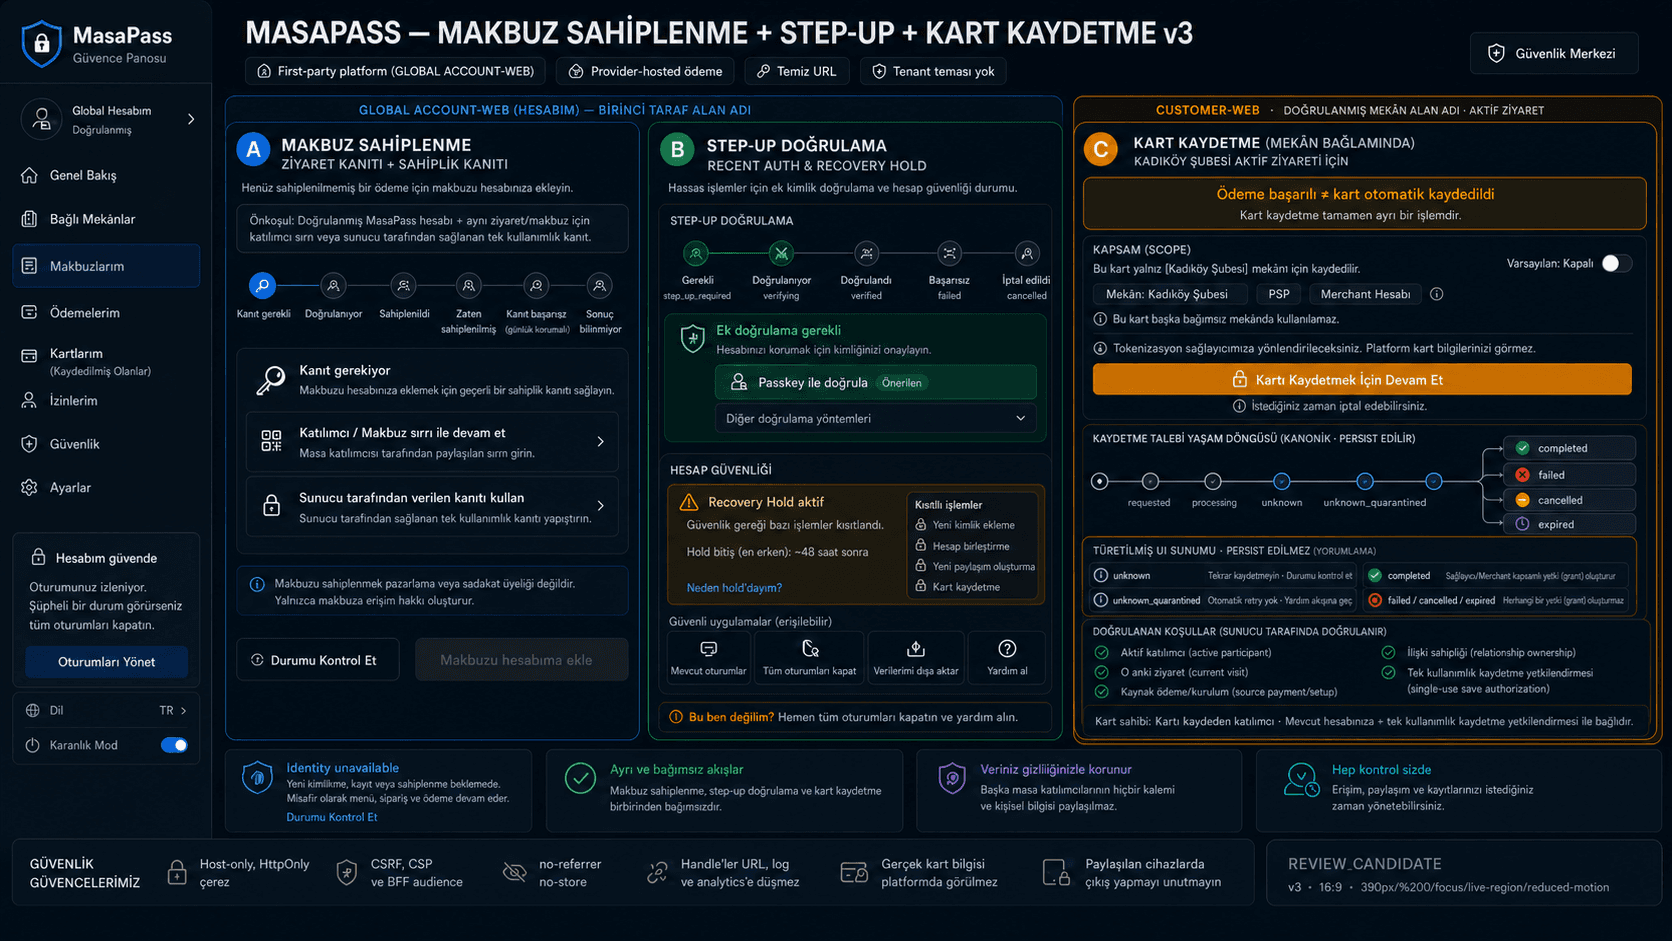Screen dimensions: 1672x941
Task: Click Passkey ile doğrula option
Action: point(875,382)
